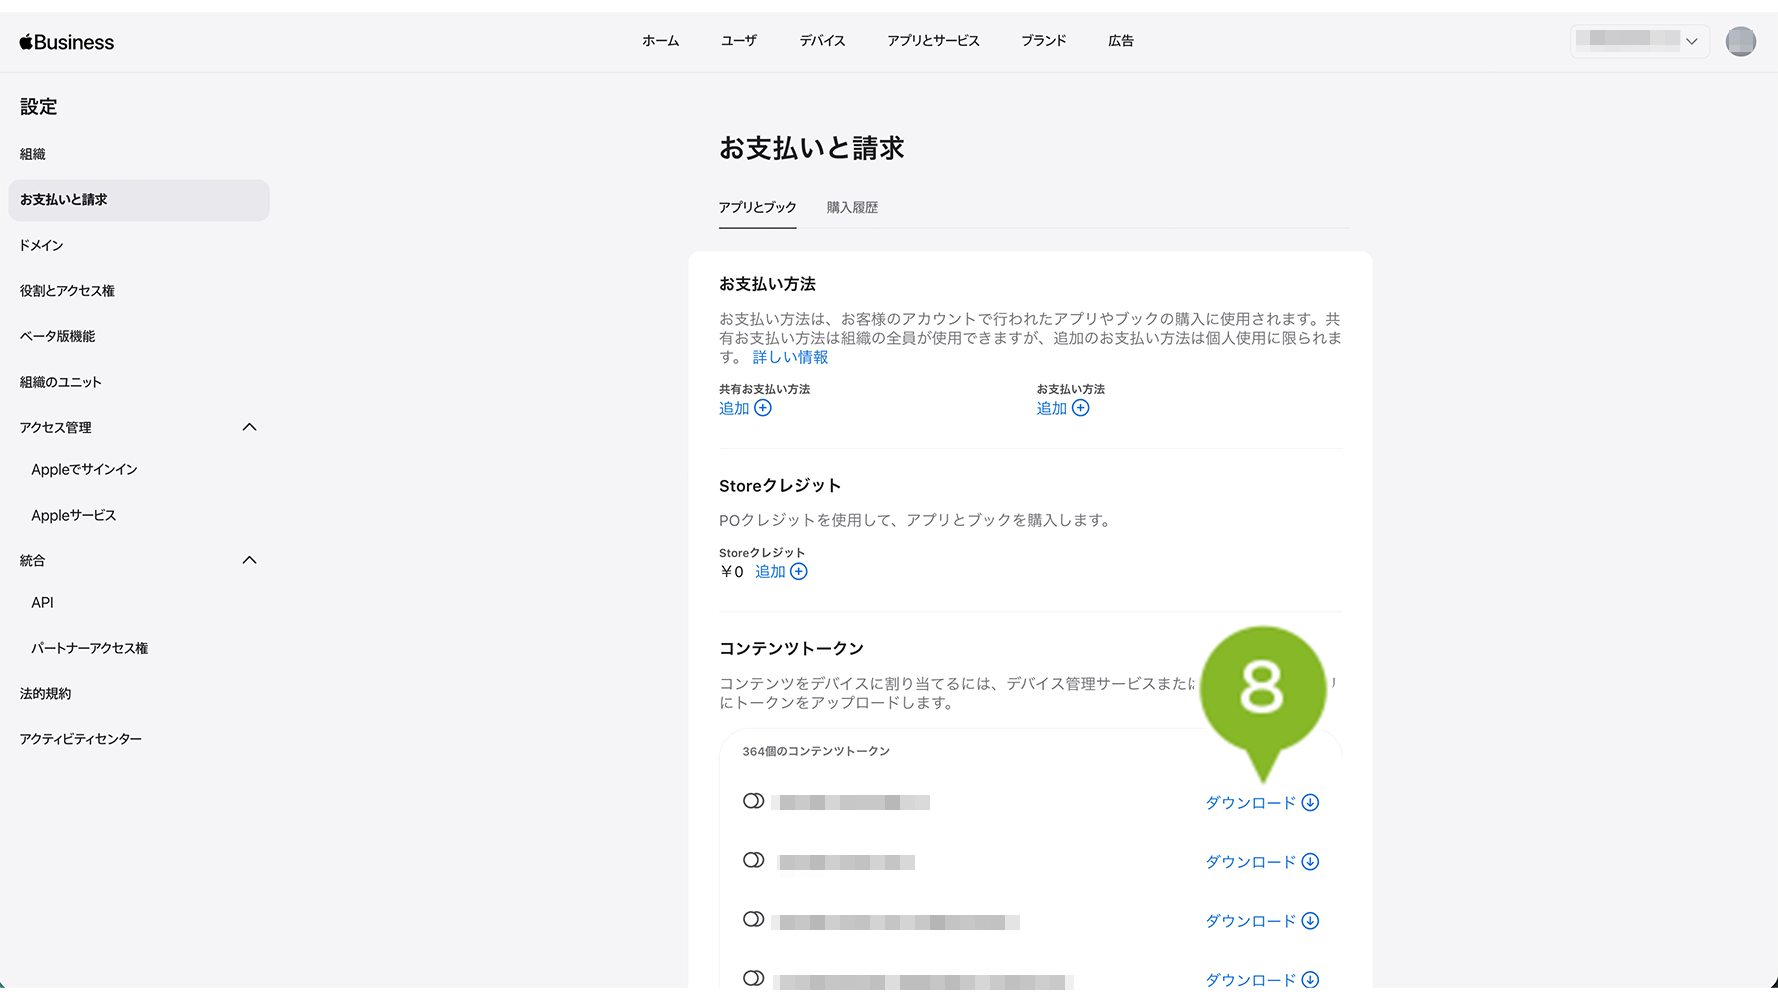Image resolution: width=1778 pixels, height=1000 pixels.
Task: Click the second content token's icon
Action: coord(754,860)
